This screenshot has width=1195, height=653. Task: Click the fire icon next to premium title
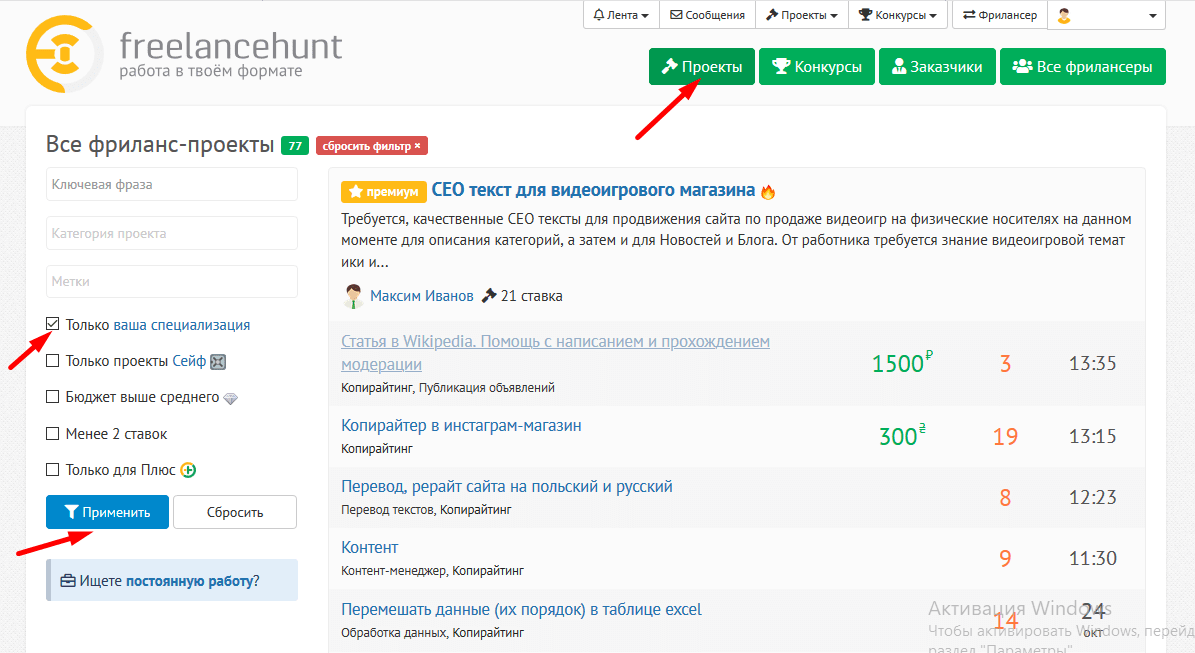768,191
